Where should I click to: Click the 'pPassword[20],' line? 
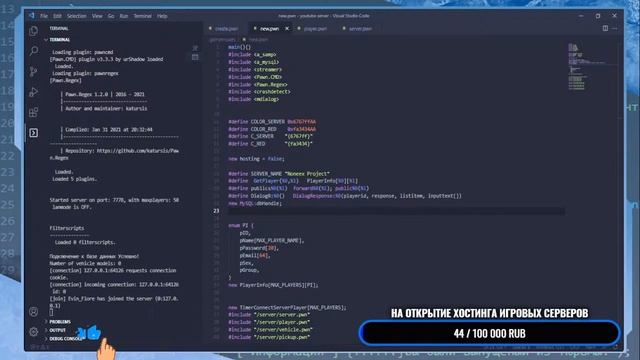259,248
